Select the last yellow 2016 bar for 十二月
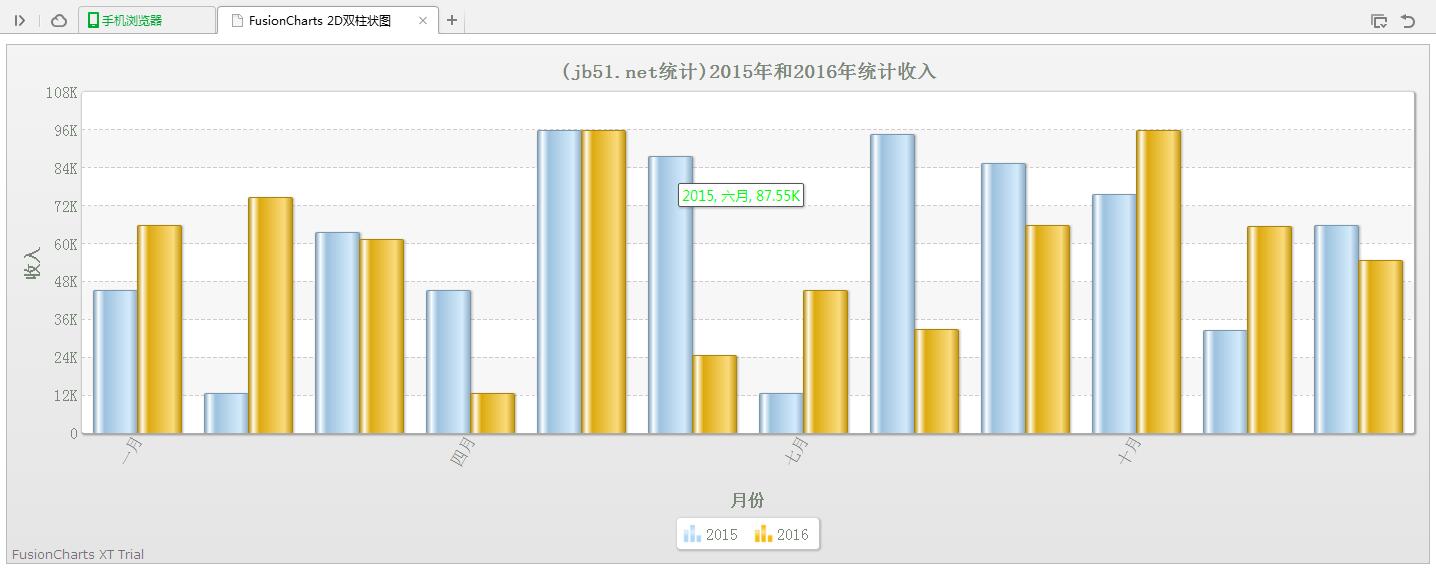Screen dimensions: 1436x573 tap(1380, 346)
